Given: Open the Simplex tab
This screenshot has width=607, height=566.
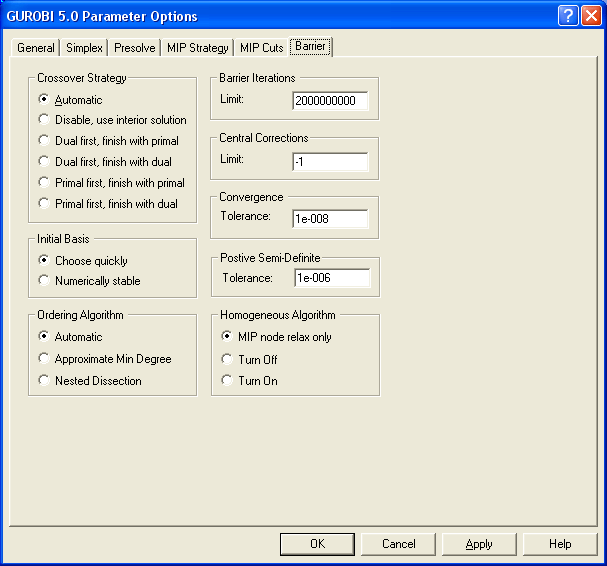Looking at the screenshot, I should click(x=84, y=48).
